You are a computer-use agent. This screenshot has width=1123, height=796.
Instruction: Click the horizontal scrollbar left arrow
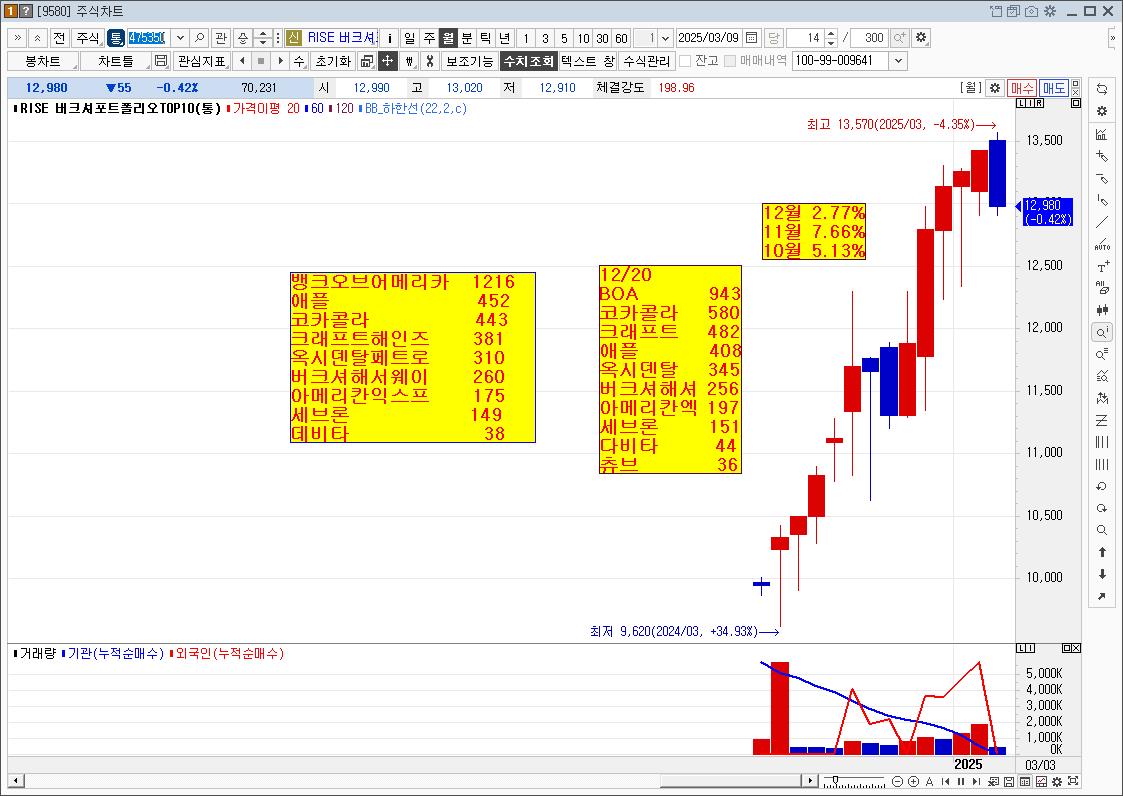14,781
